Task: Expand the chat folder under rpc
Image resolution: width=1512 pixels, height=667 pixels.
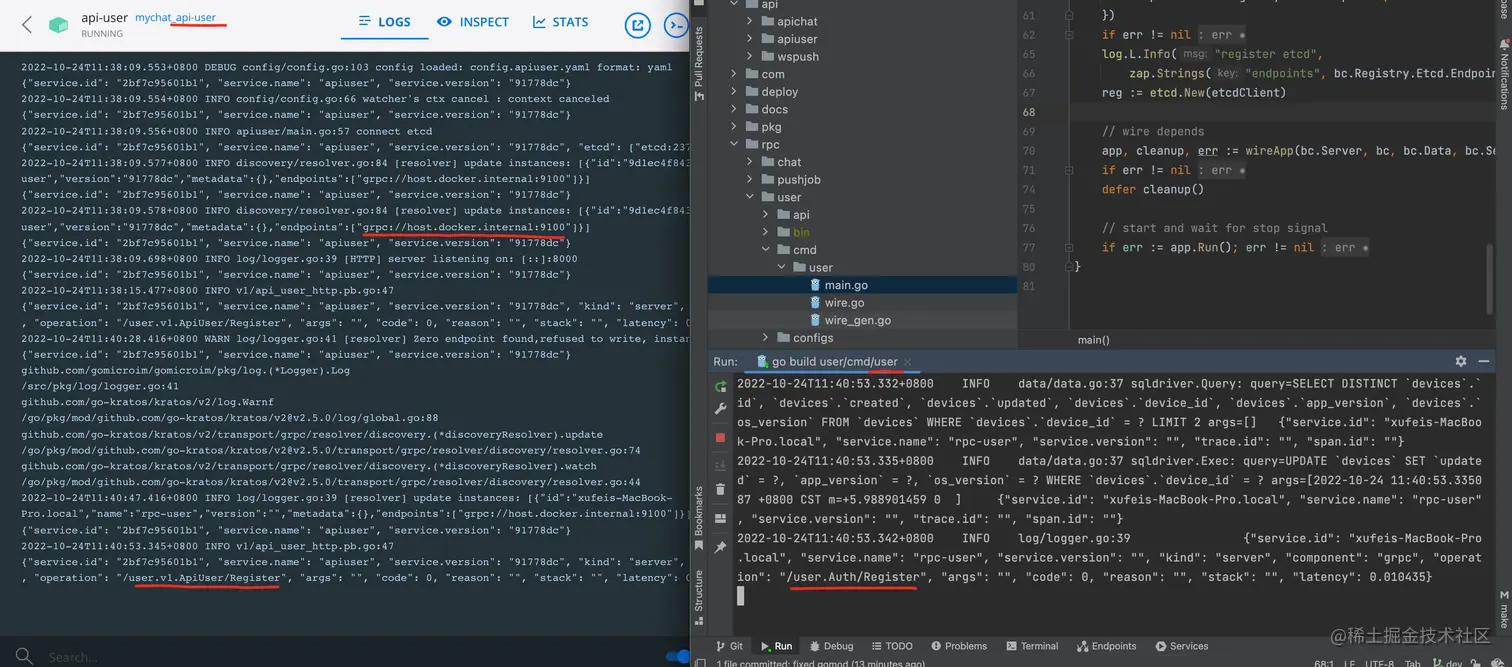Action: (x=750, y=162)
